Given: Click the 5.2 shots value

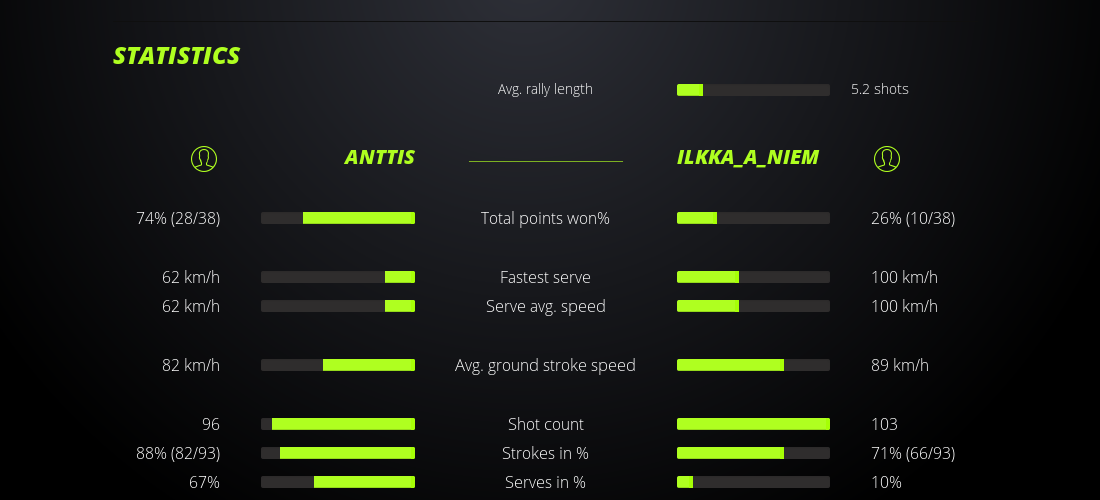Looking at the screenshot, I should point(880,89).
